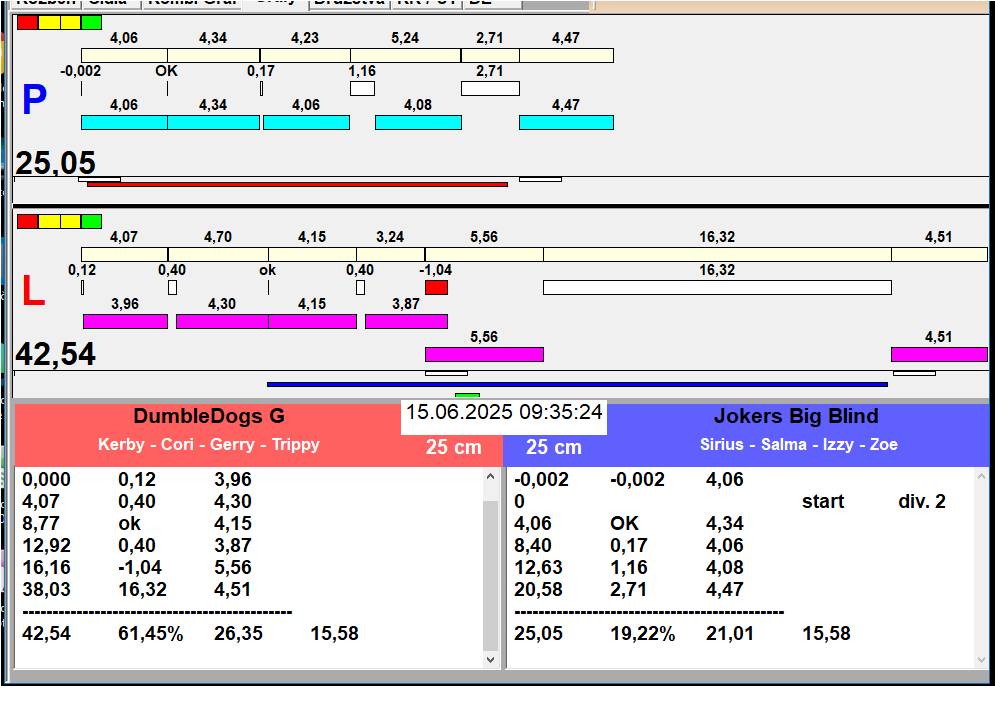The height and width of the screenshot is (716, 995).
Task: Click the 15,58 value in Jokers summary
Action: click(x=826, y=633)
